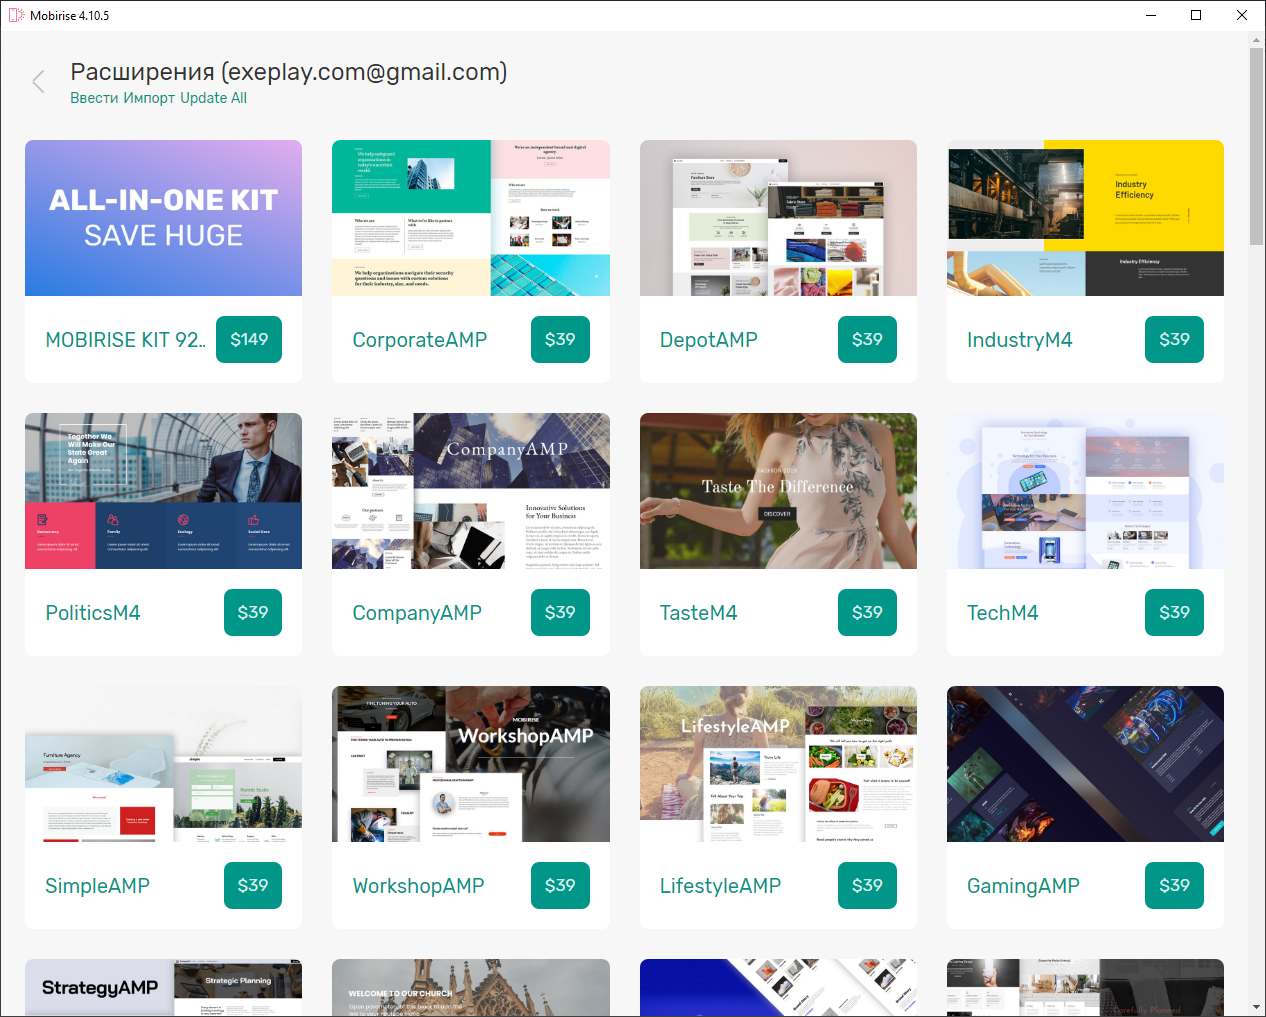This screenshot has width=1266, height=1017.
Task: Click the $39 button for DepotAMP
Action: coord(867,339)
